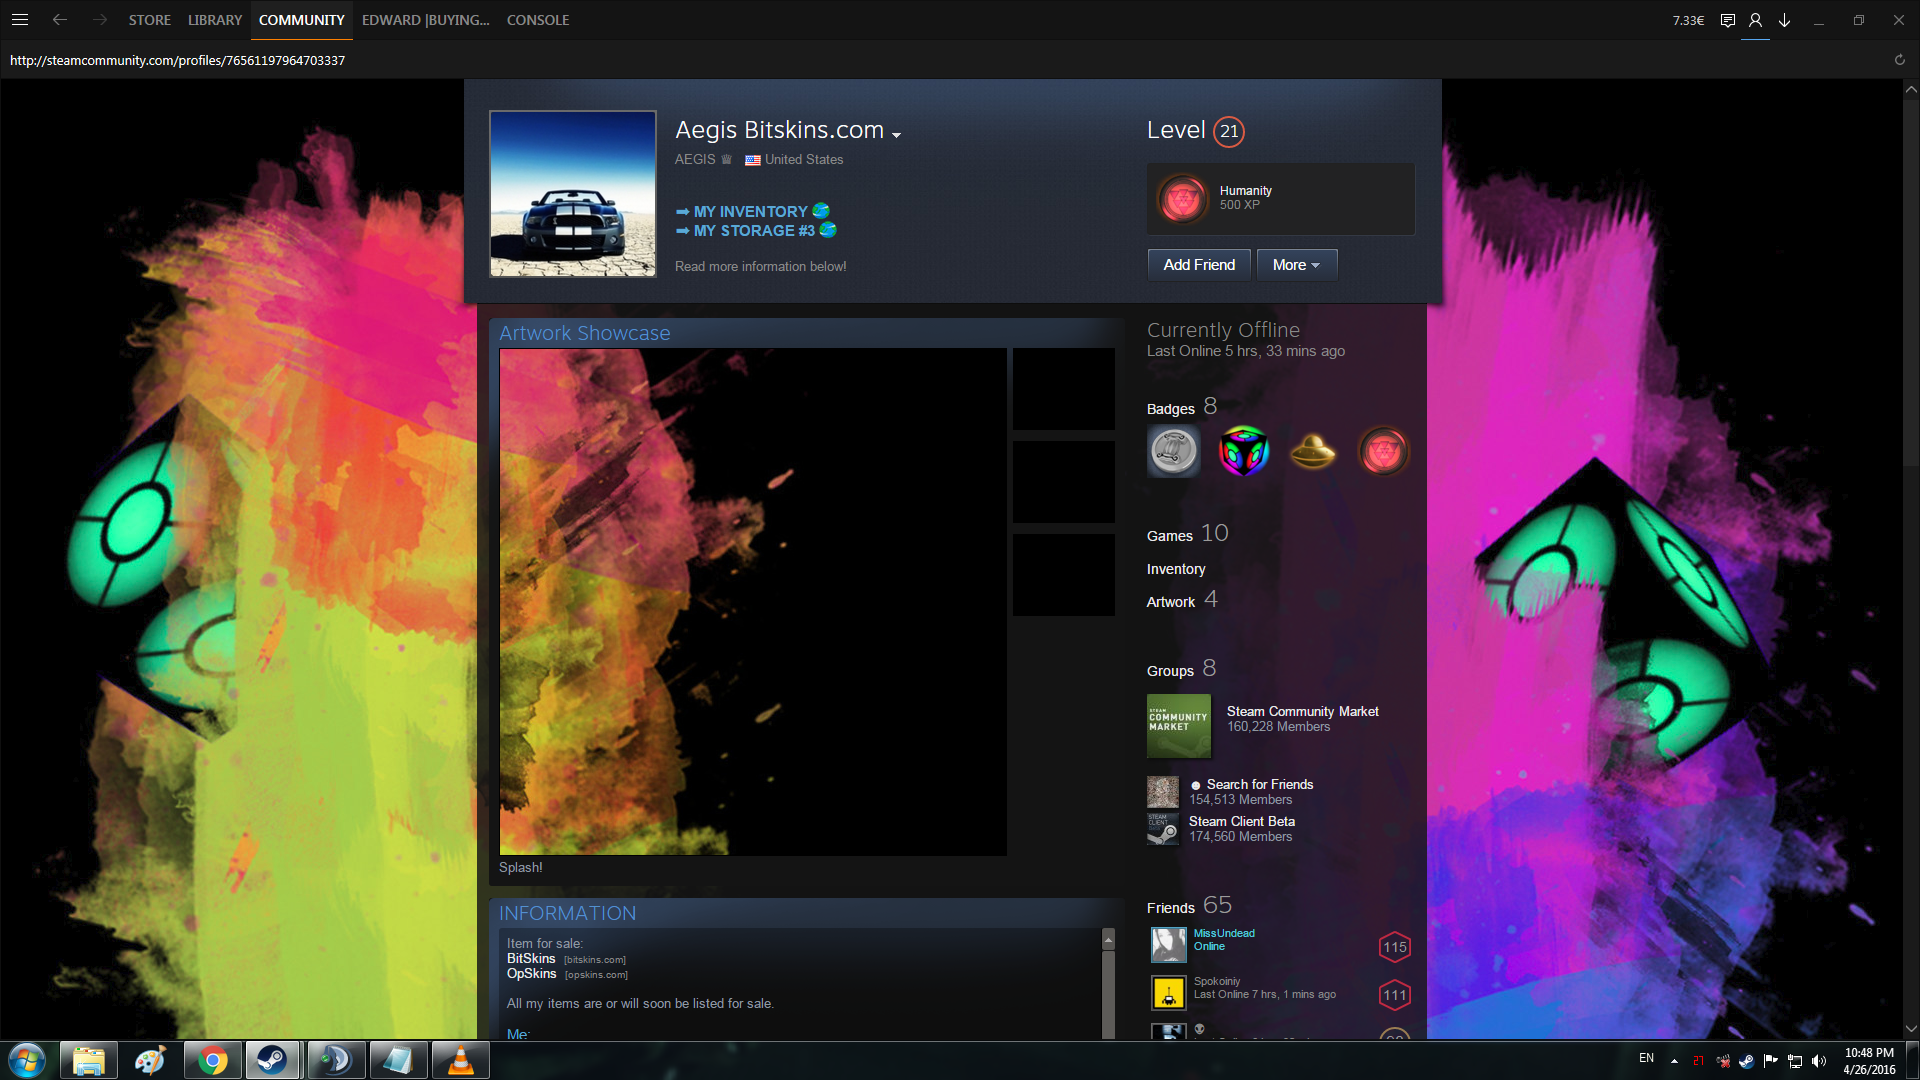Click the Steam taskbar icon
This screenshot has height=1080, width=1920.
pyautogui.click(x=272, y=1060)
